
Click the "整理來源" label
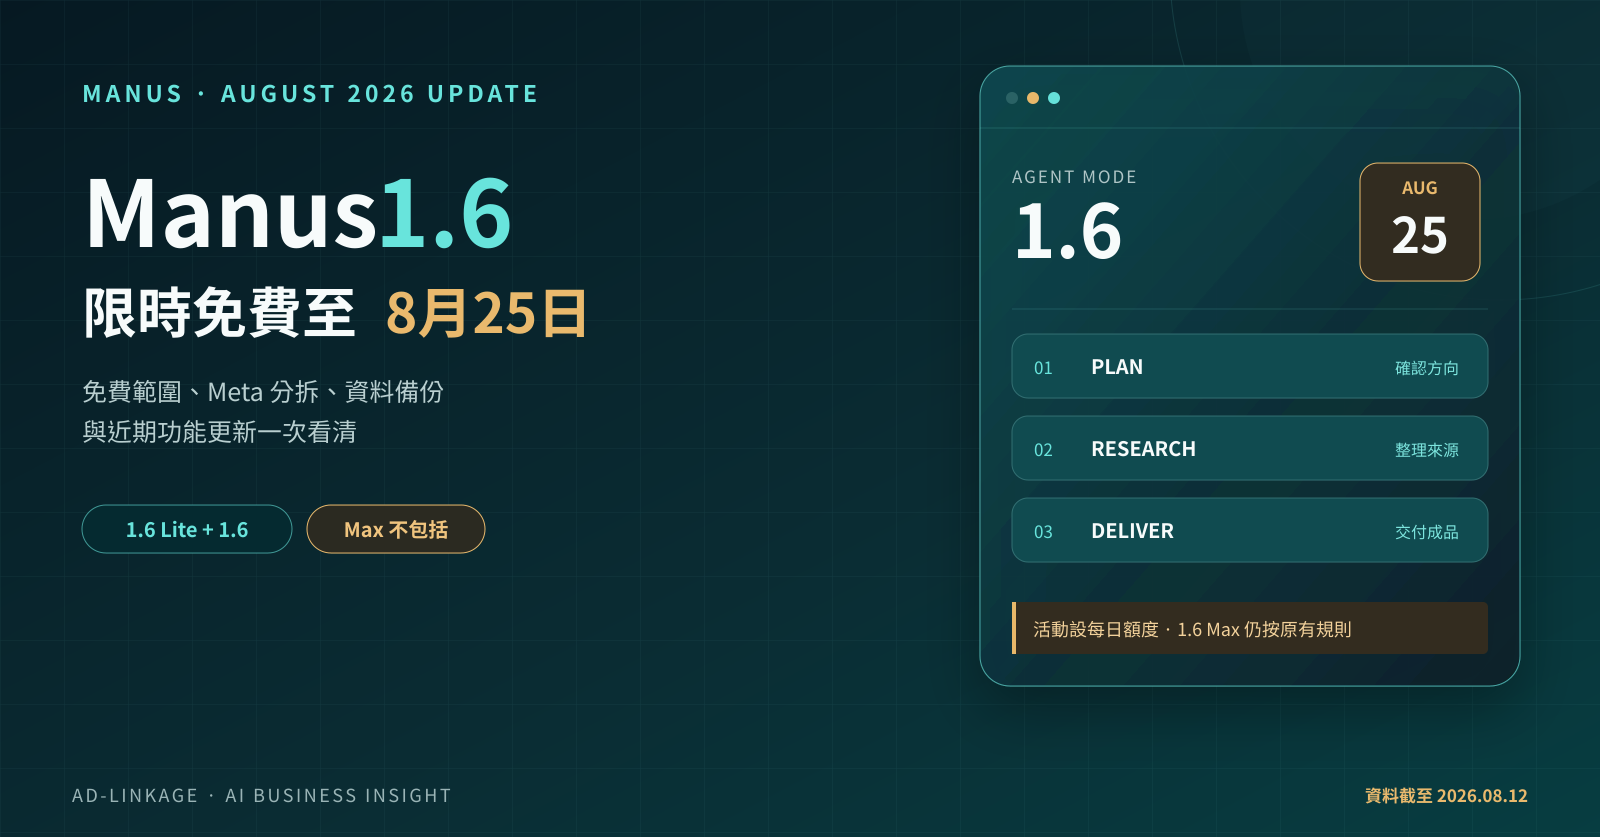pyautogui.click(x=1427, y=450)
